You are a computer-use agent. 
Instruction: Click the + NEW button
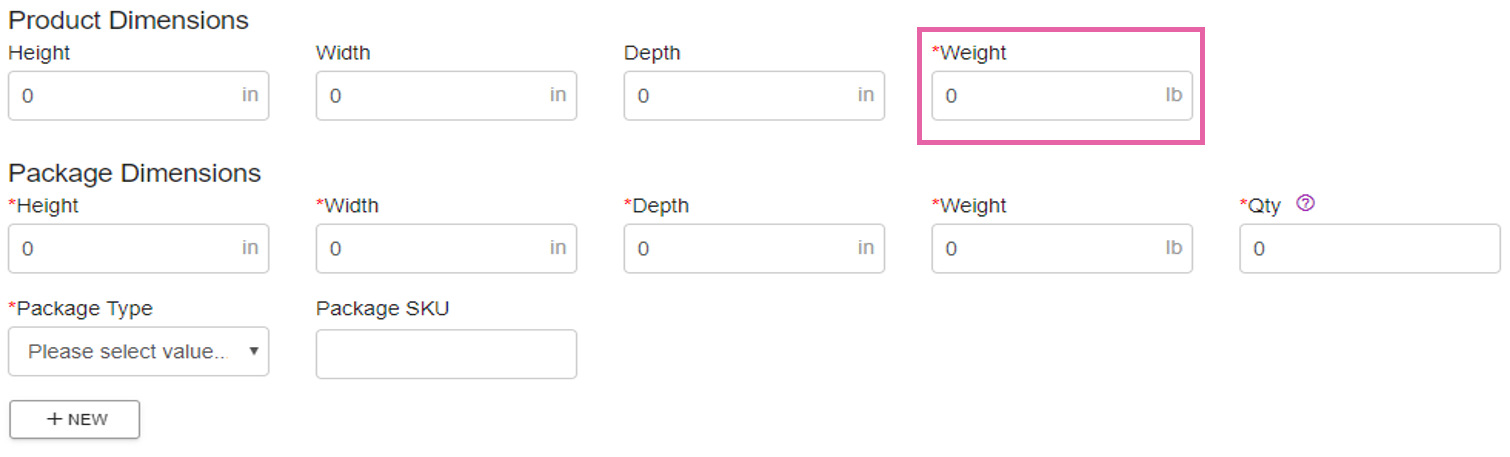74,419
